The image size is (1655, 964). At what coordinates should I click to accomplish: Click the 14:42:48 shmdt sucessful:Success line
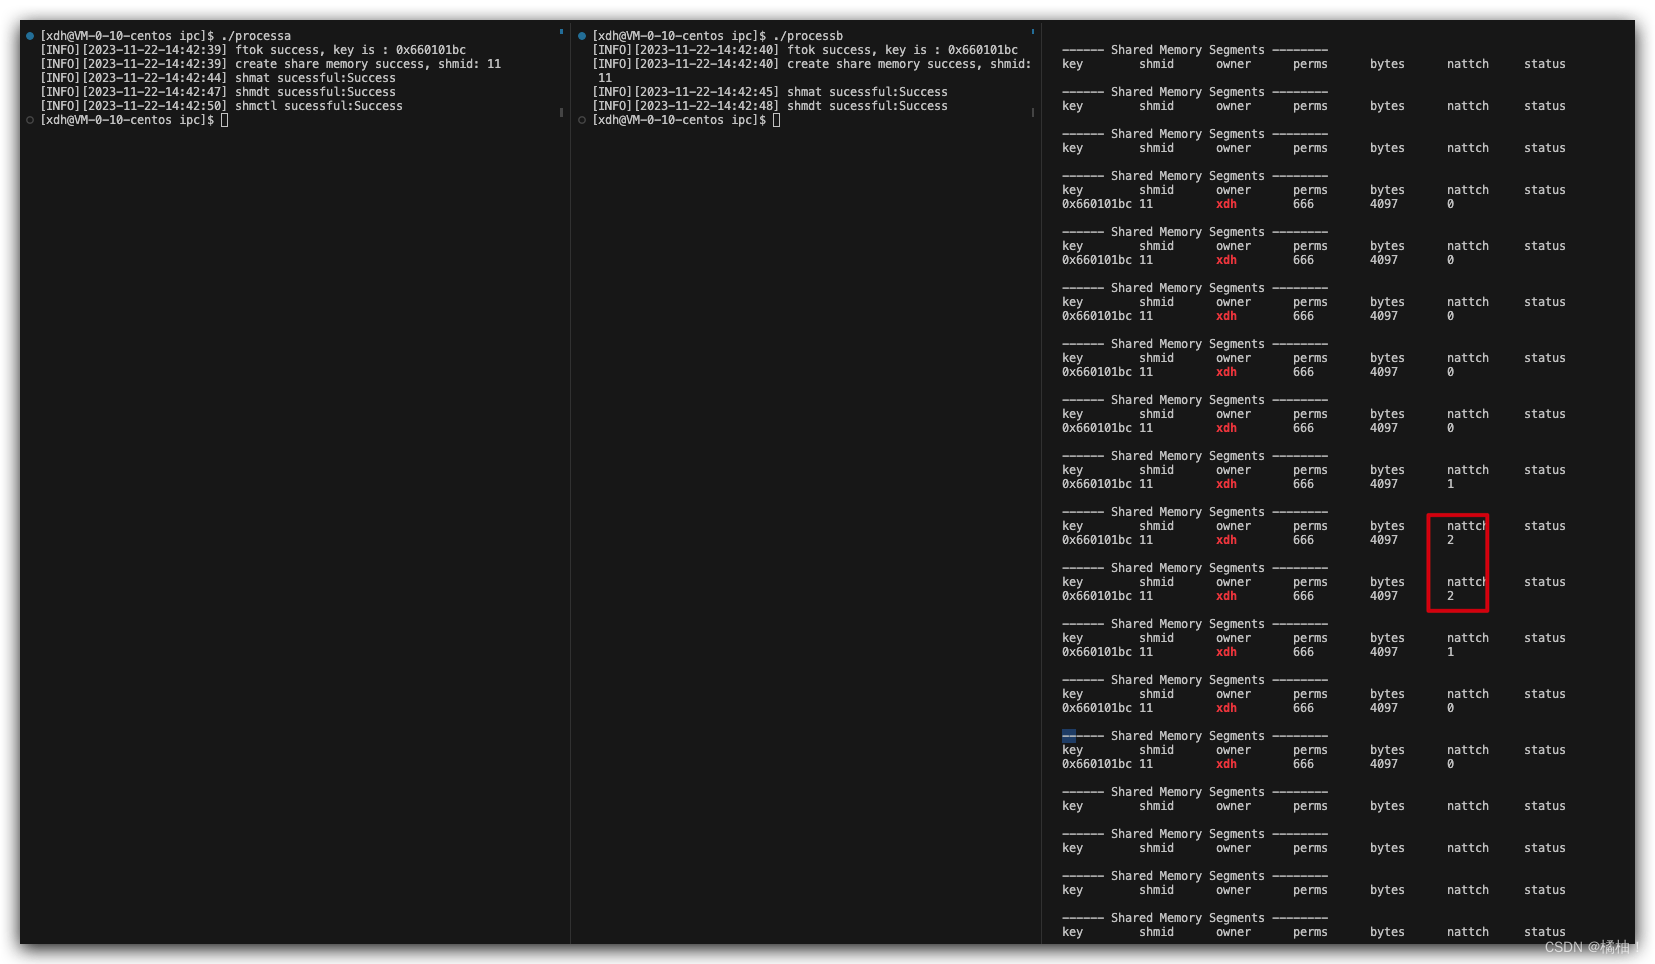[770, 106]
